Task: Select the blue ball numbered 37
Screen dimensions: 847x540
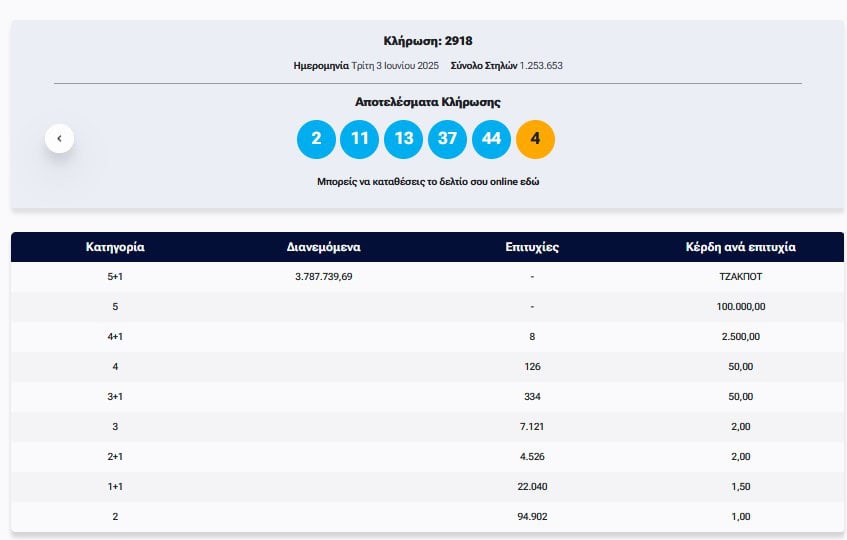Action: coord(447,139)
